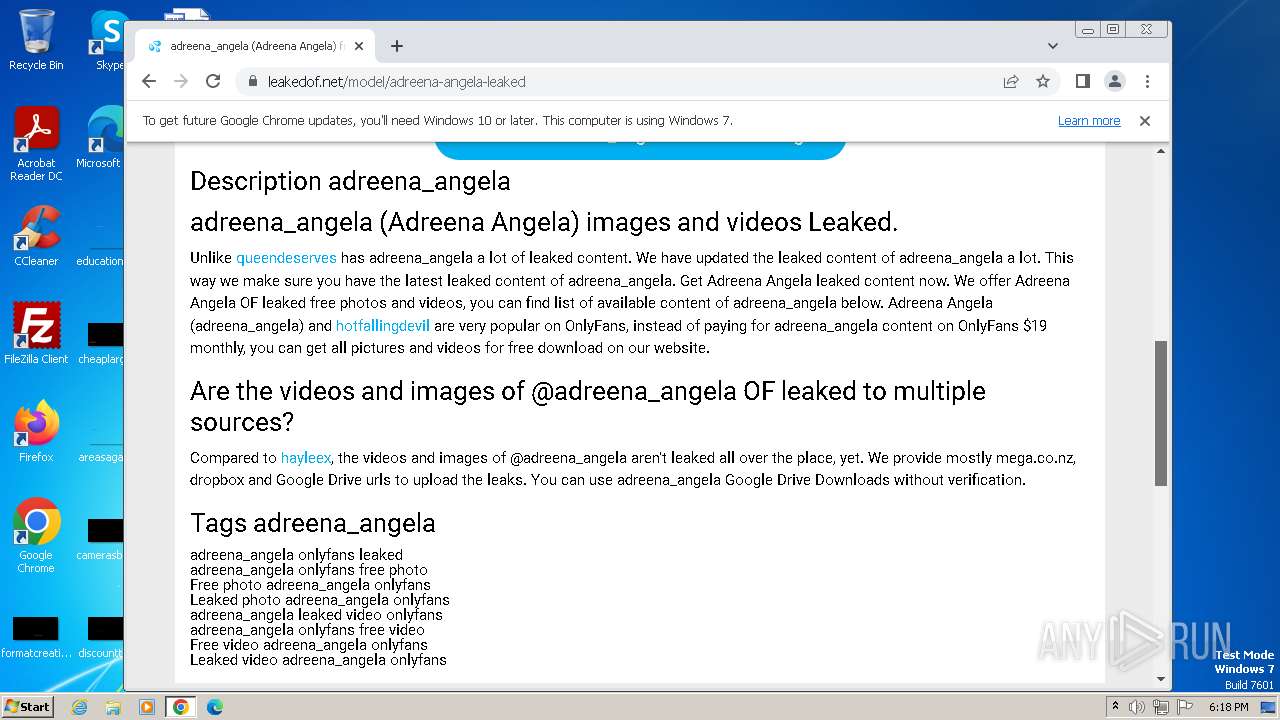Click the page vertical scrollbar thumb

[1161, 412]
